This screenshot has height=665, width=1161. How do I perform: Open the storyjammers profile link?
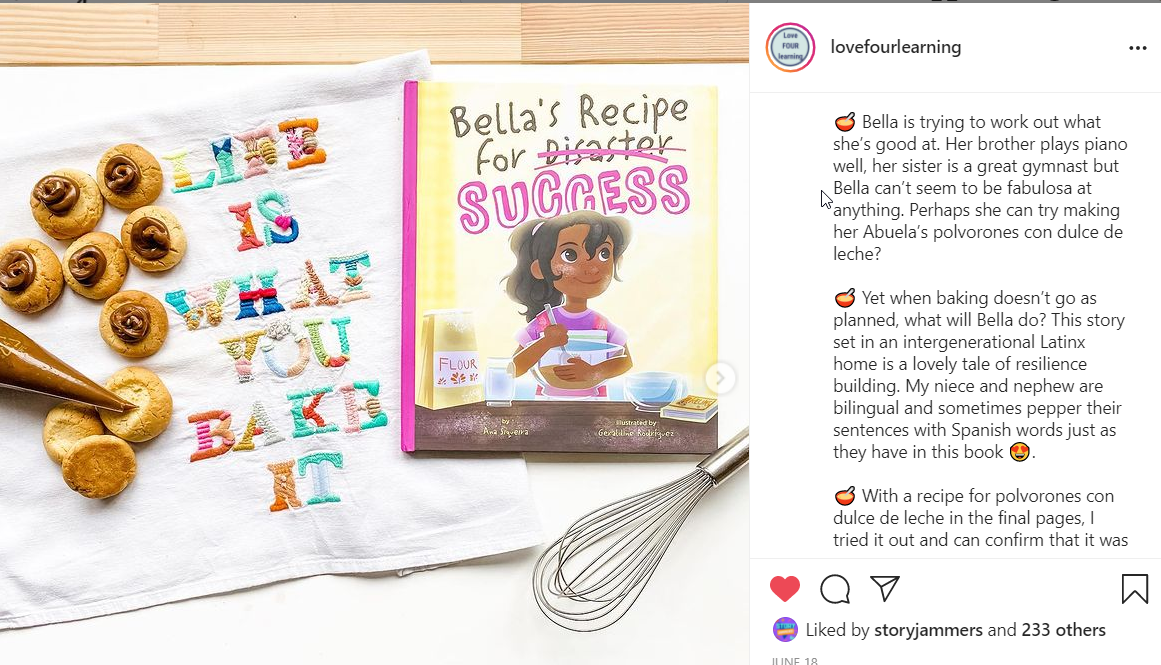[929, 629]
